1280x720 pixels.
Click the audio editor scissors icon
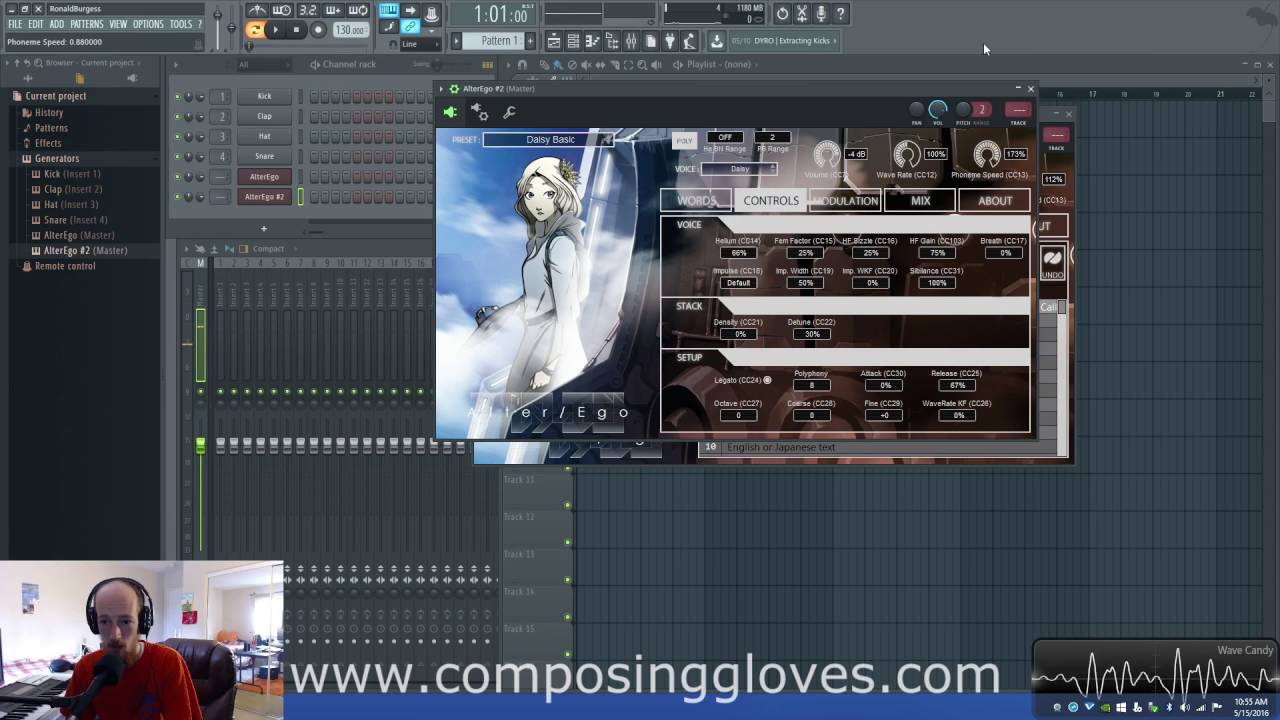coord(801,13)
